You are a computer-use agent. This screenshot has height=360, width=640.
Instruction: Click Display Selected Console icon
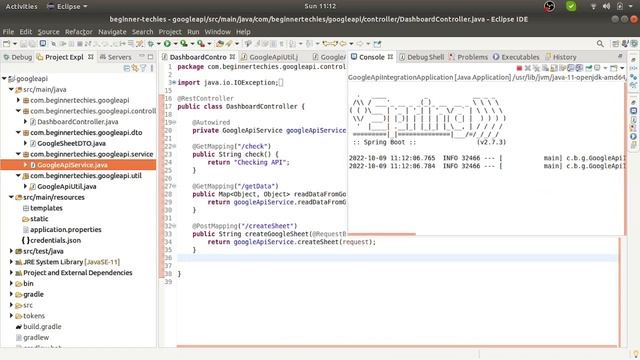(x=597, y=68)
